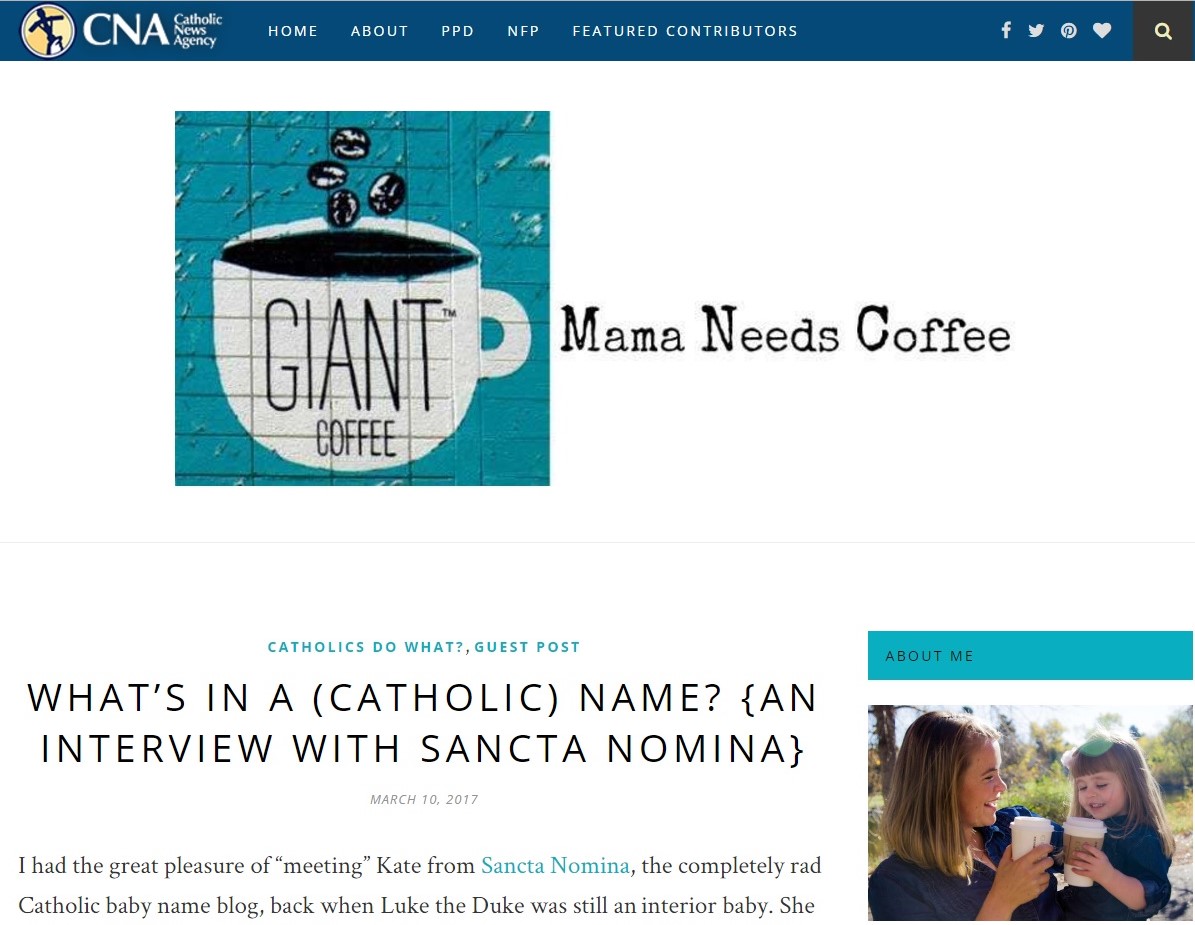The image size is (1195, 925).
Task: Follow the Sancta Nomina hyperlink
Action: [555, 866]
